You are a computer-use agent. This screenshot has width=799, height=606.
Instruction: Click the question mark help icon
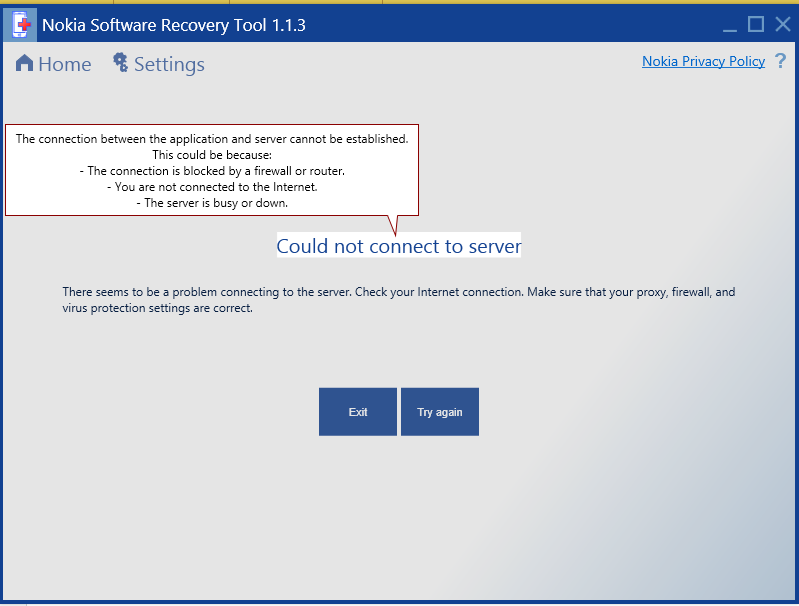[780, 61]
